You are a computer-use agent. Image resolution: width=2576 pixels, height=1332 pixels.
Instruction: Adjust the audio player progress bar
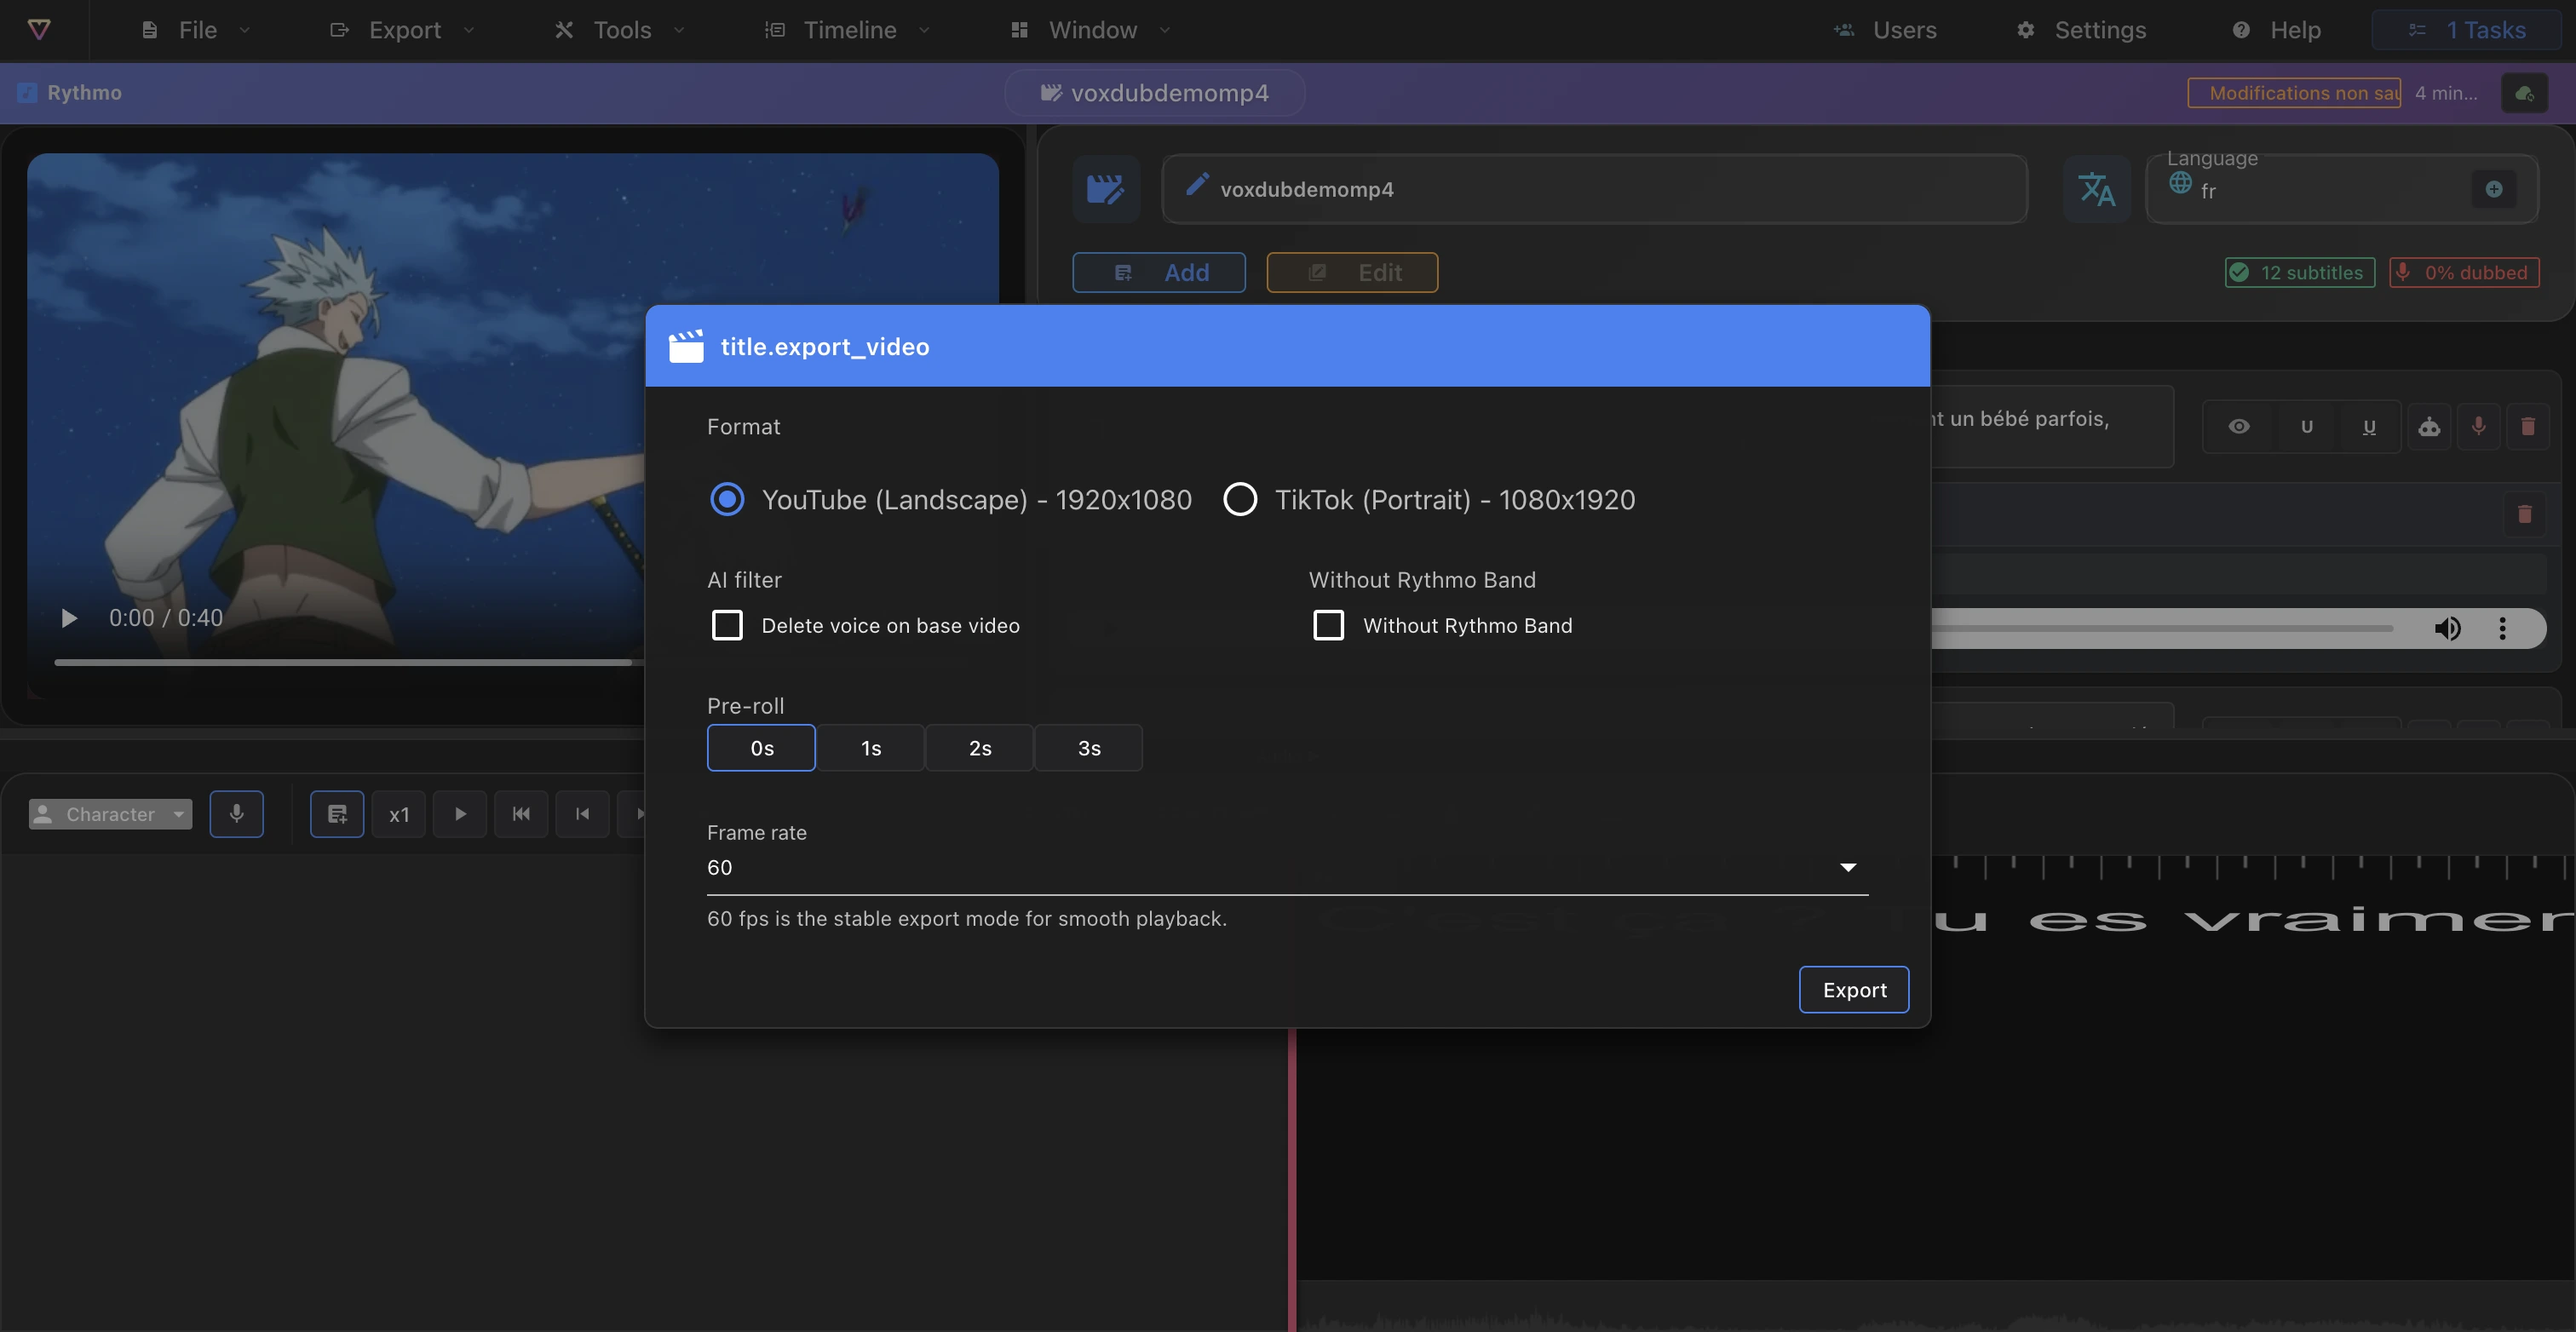coord(2162,628)
